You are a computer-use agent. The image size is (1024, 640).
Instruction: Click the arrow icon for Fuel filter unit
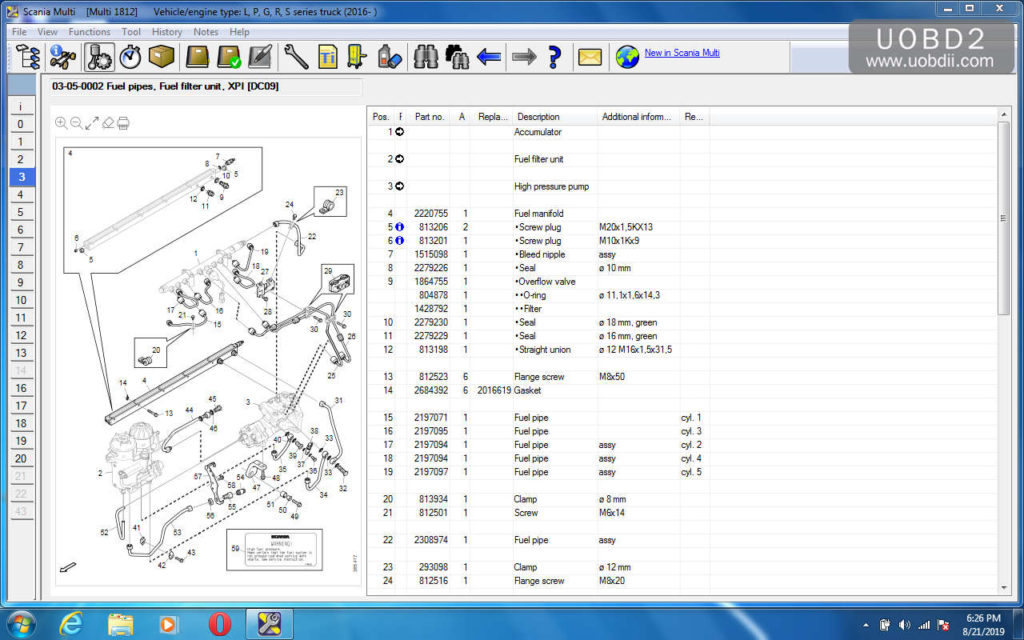click(400, 159)
